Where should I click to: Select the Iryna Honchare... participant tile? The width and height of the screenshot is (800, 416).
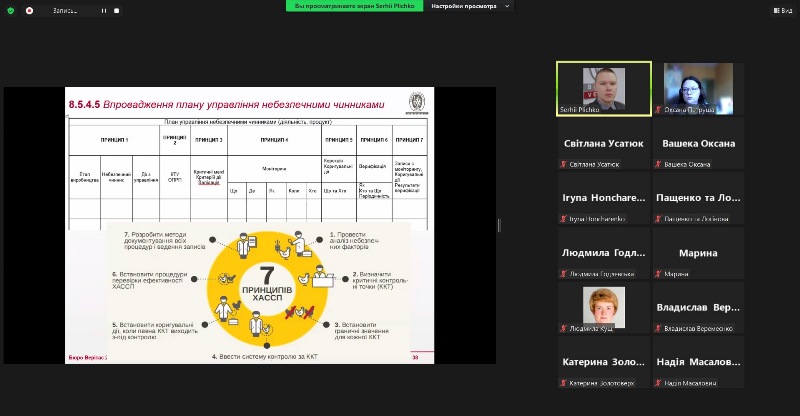tap(604, 198)
